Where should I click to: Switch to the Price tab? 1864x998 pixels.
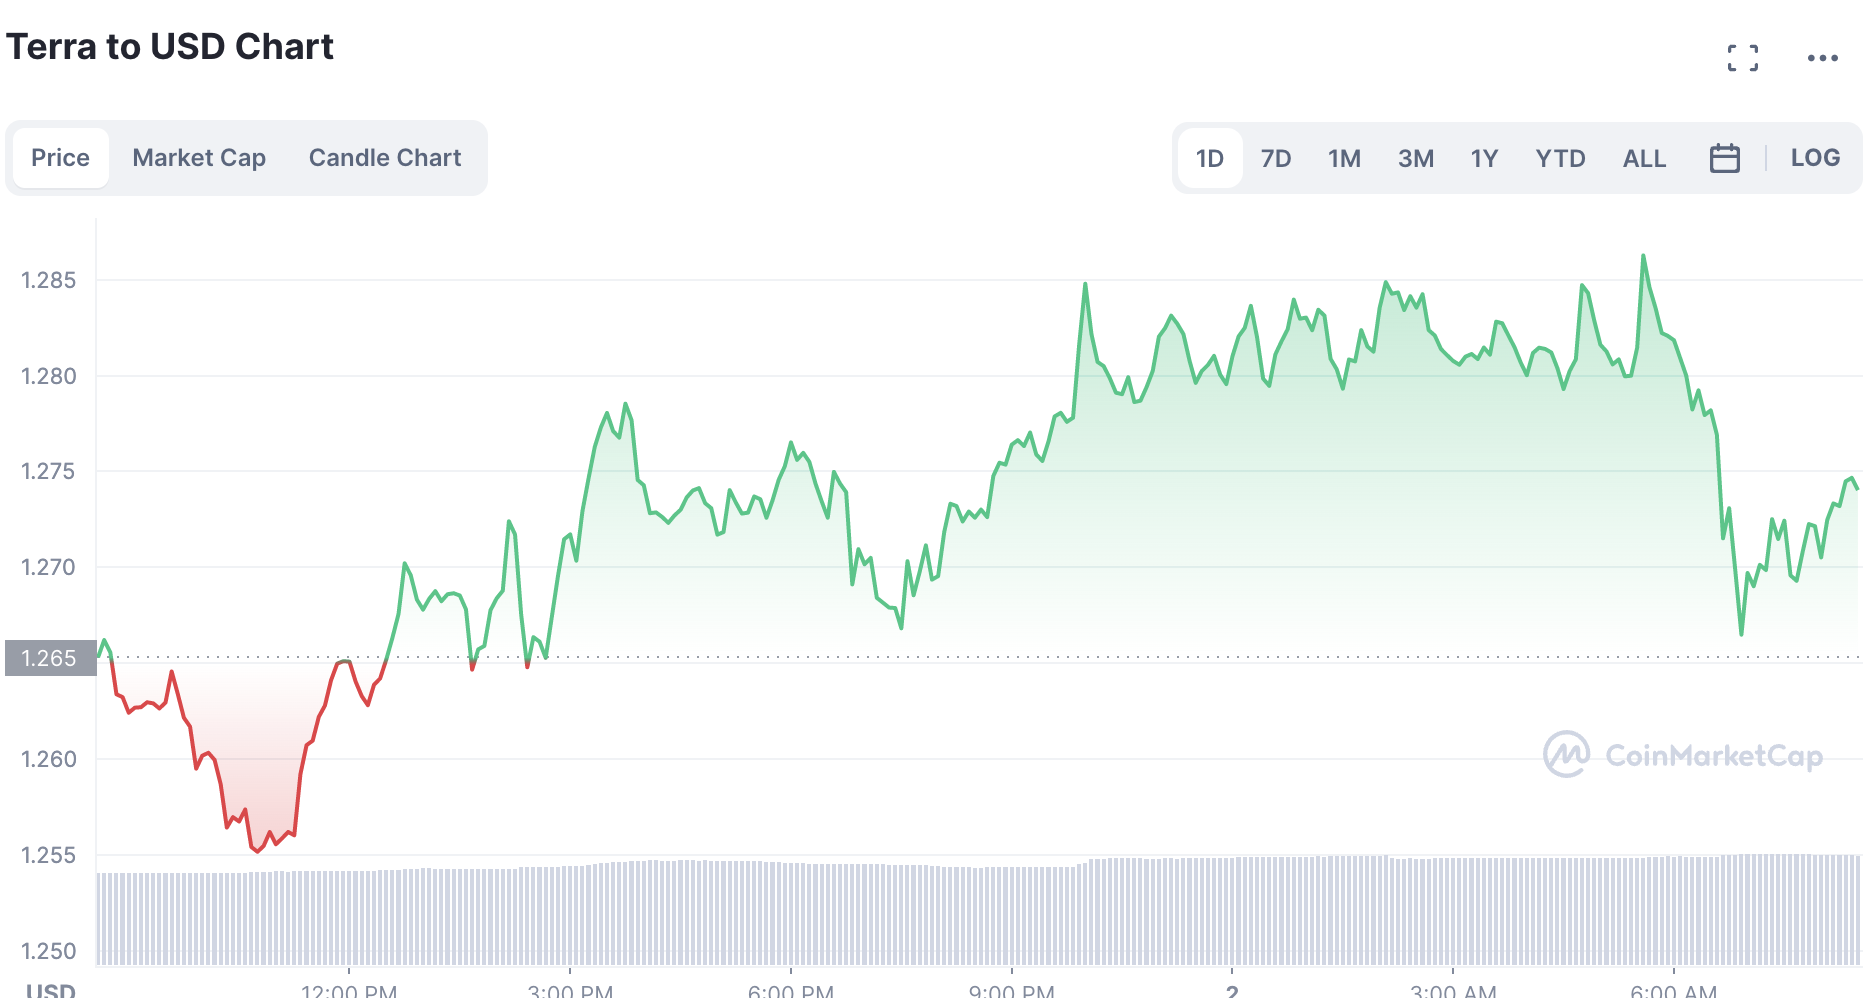60,158
